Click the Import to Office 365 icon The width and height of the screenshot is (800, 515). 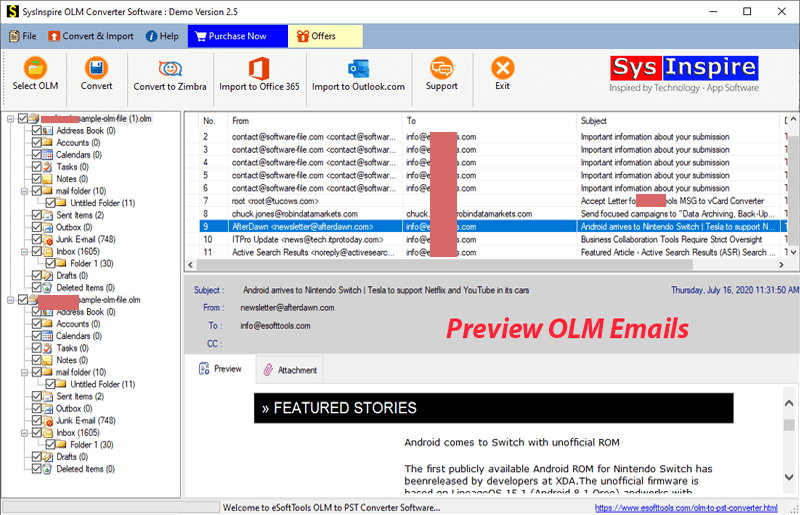pos(259,68)
